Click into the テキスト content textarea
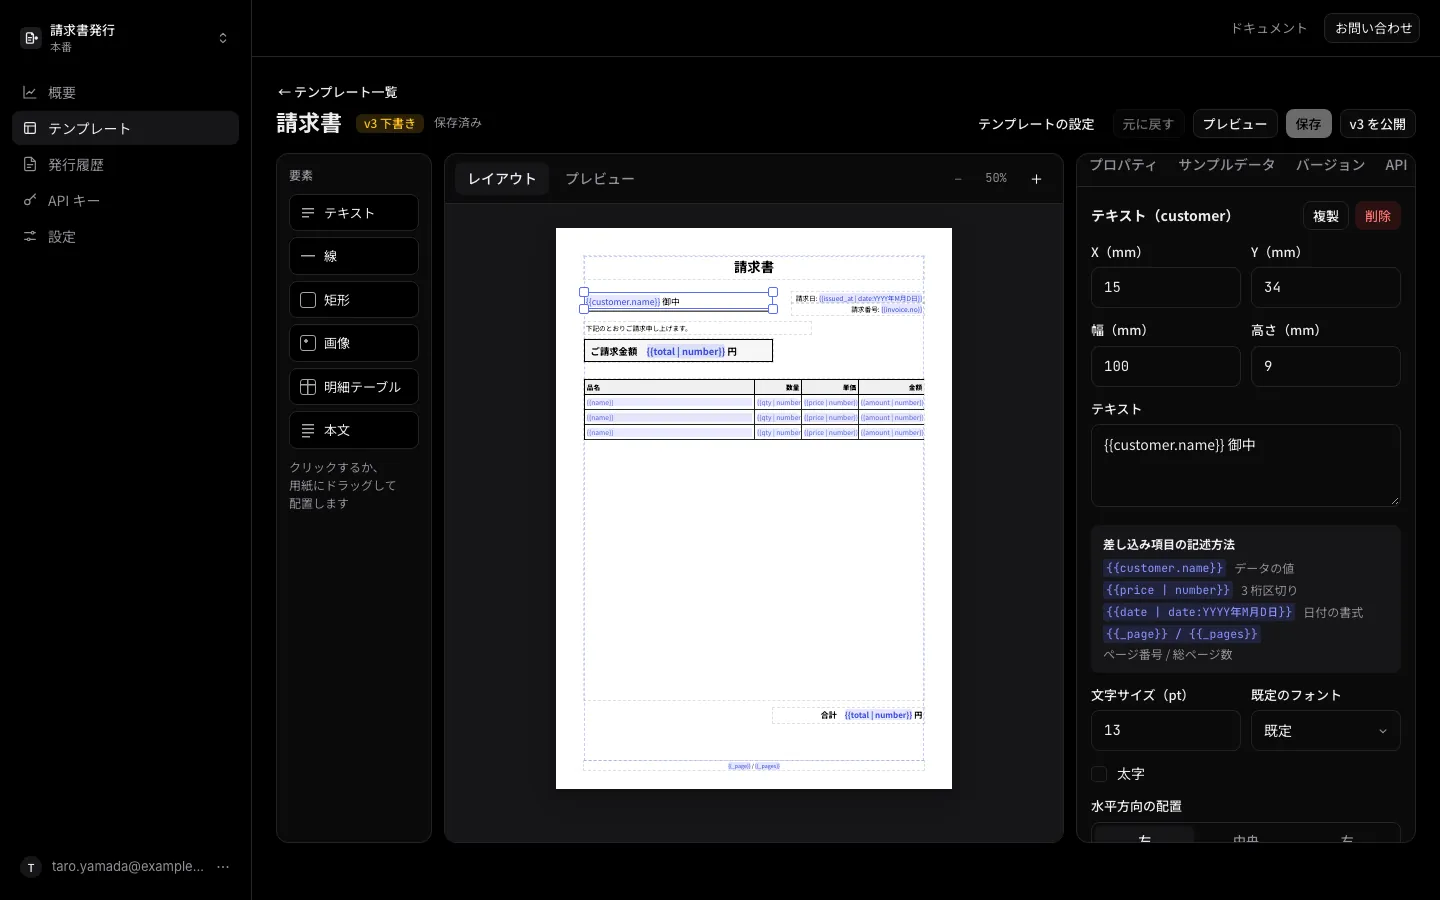The height and width of the screenshot is (900, 1440). tap(1246, 465)
